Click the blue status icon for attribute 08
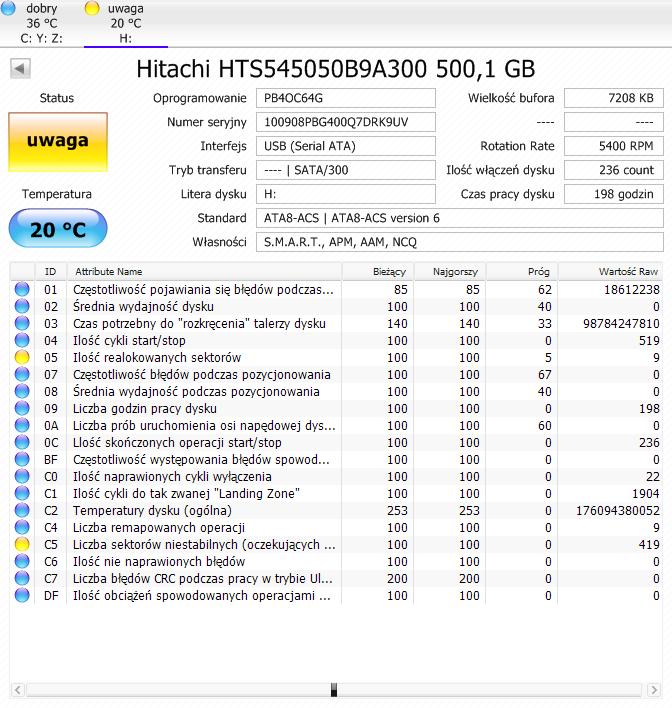The height and width of the screenshot is (708, 672). pos(22,391)
